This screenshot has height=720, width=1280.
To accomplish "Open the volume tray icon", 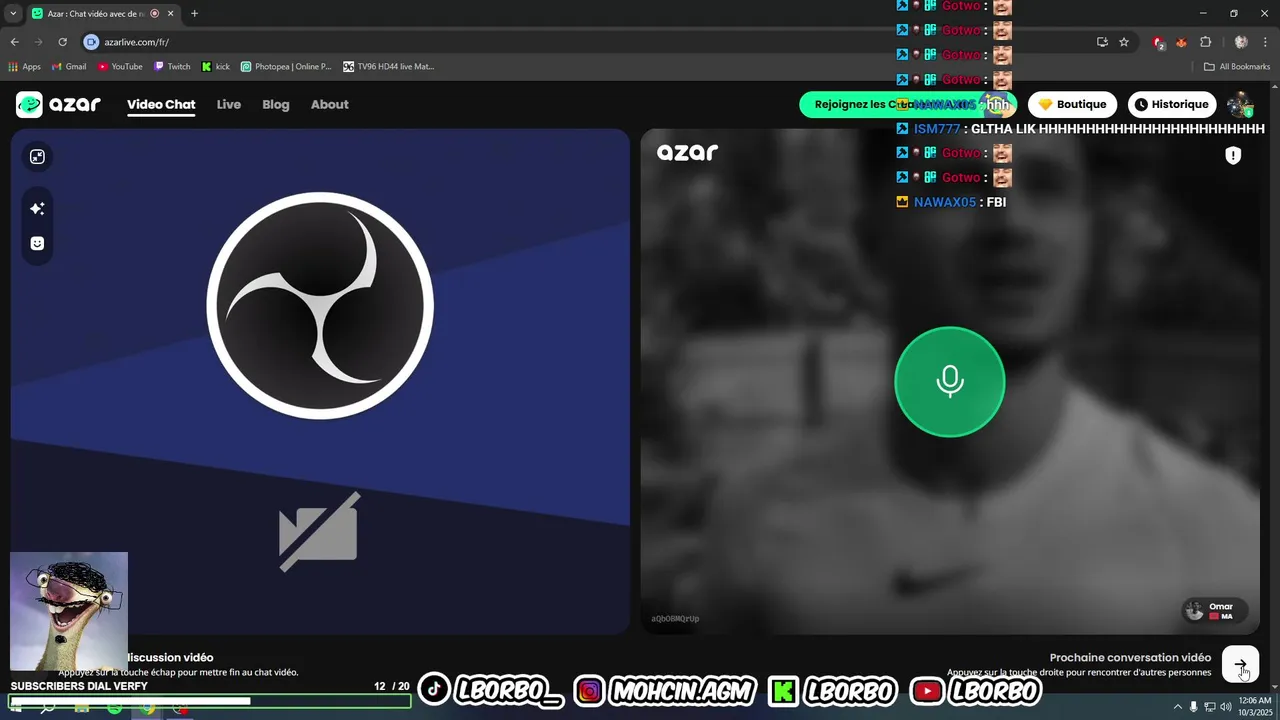I will (1226, 707).
